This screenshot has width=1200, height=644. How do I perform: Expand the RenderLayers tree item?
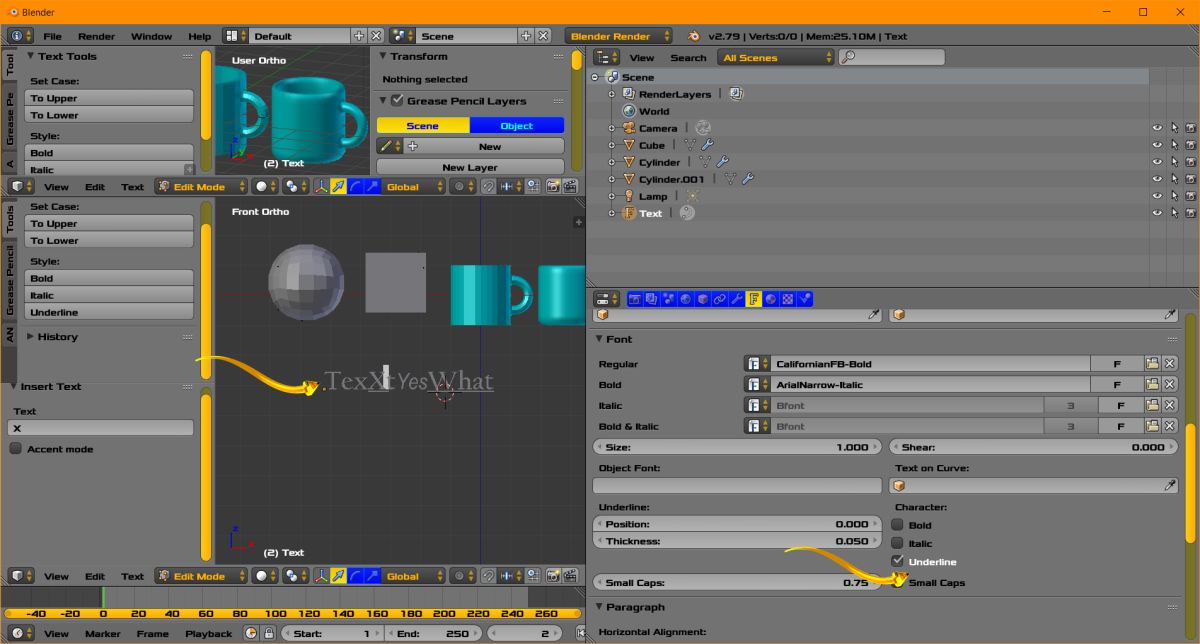click(x=612, y=94)
